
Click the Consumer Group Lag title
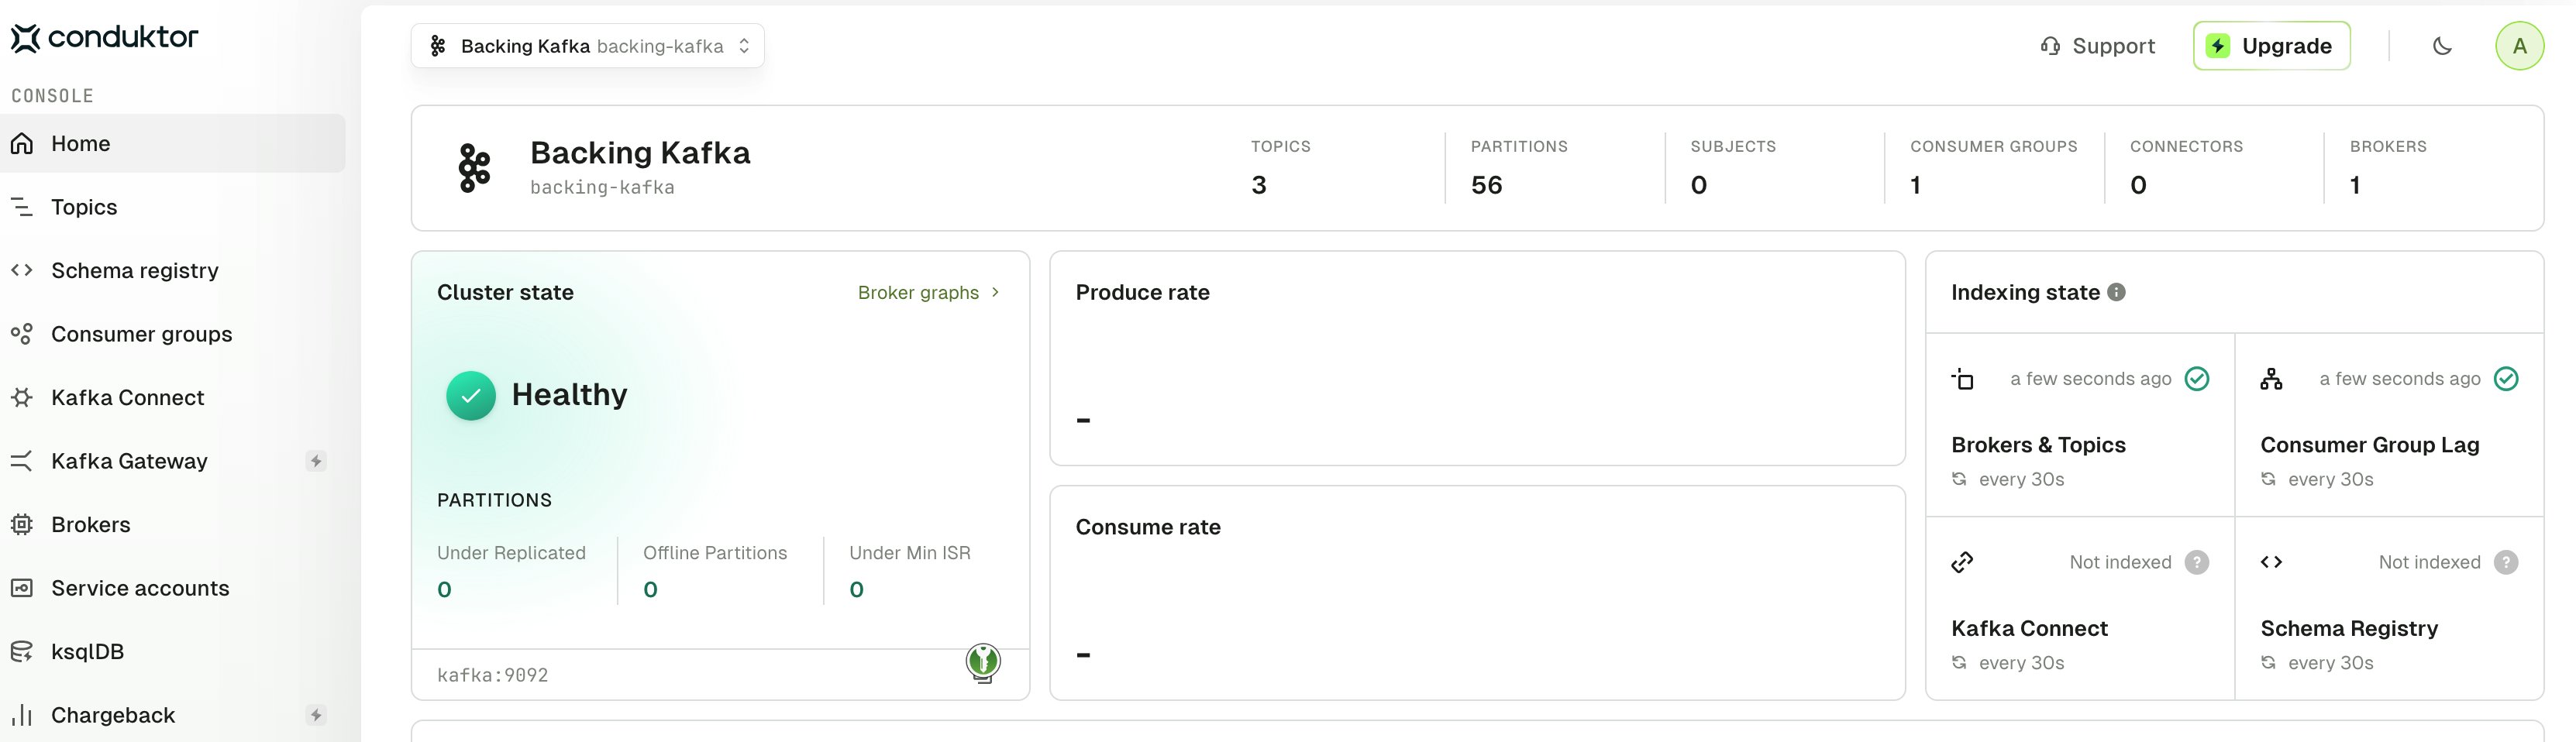tap(2370, 445)
